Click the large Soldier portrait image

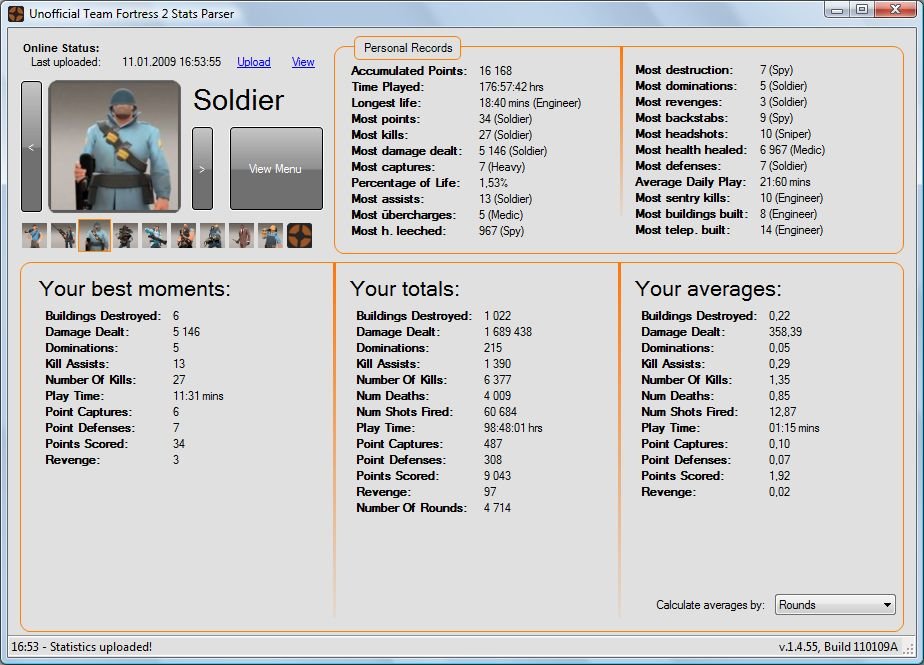[115, 146]
